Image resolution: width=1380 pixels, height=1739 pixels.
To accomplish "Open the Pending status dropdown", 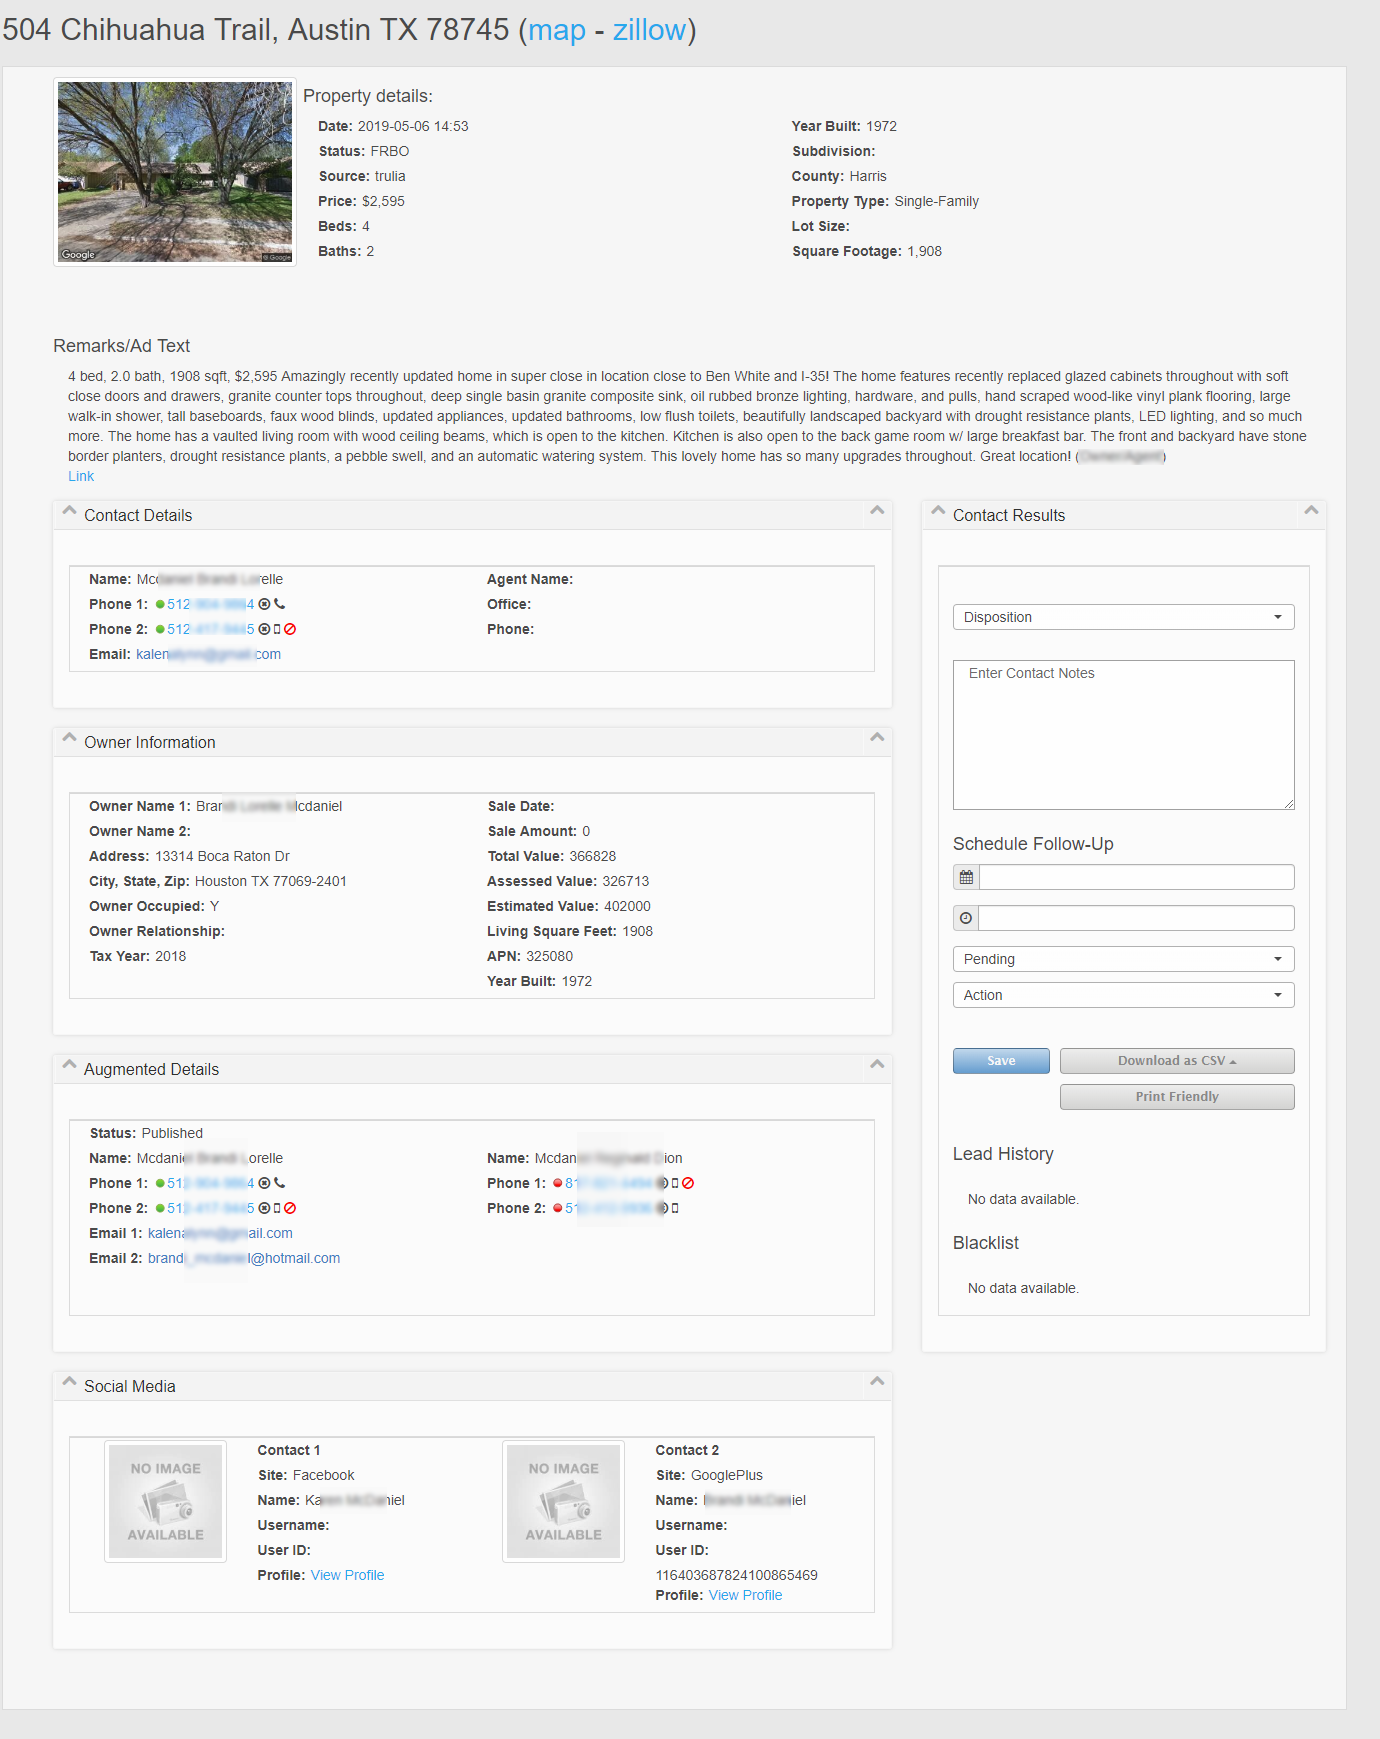I will pos(1123,959).
